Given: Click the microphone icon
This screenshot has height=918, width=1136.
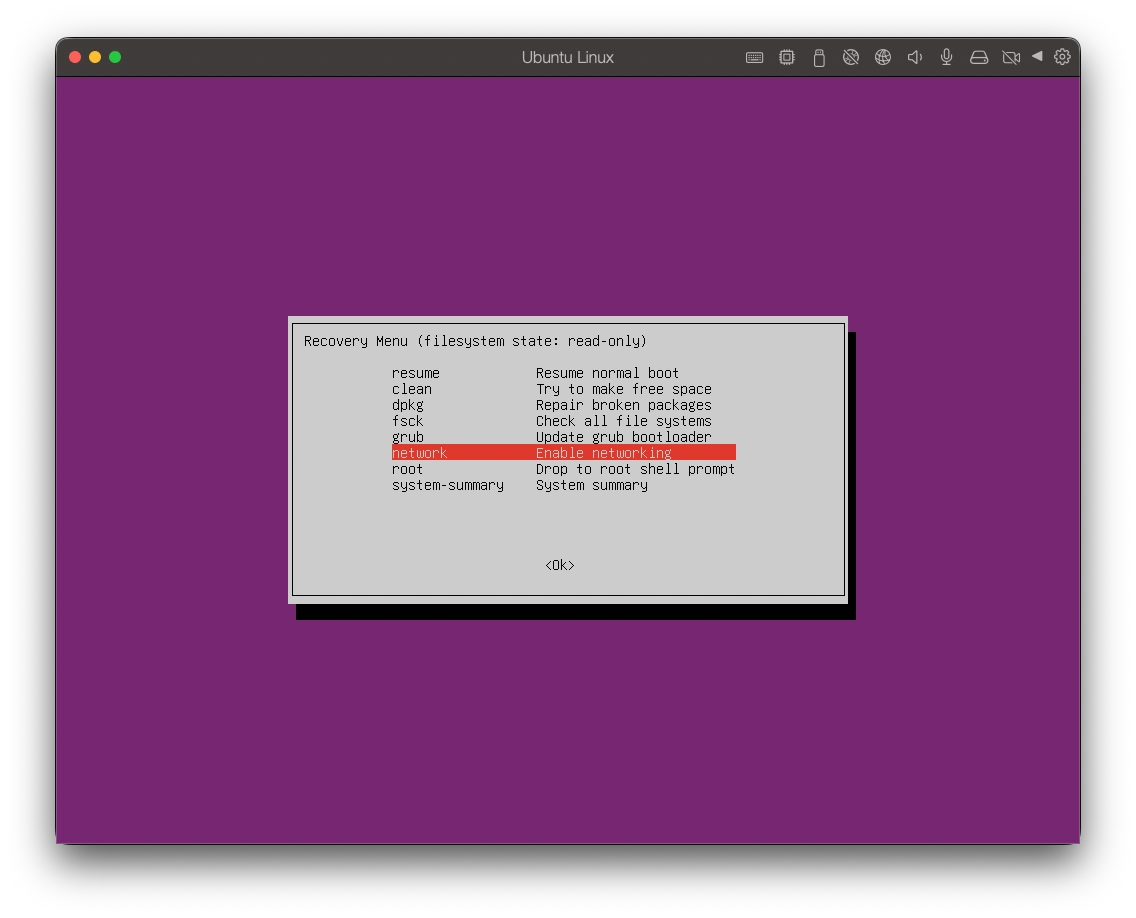Looking at the screenshot, I should [946, 57].
